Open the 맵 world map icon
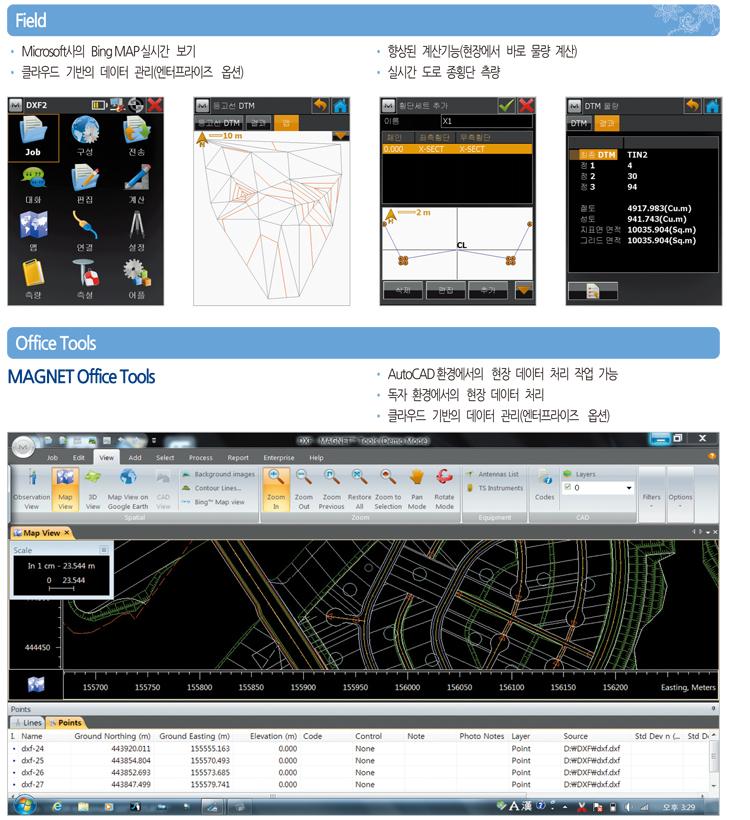This screenshot has height=820, width=750. (33, 225)
